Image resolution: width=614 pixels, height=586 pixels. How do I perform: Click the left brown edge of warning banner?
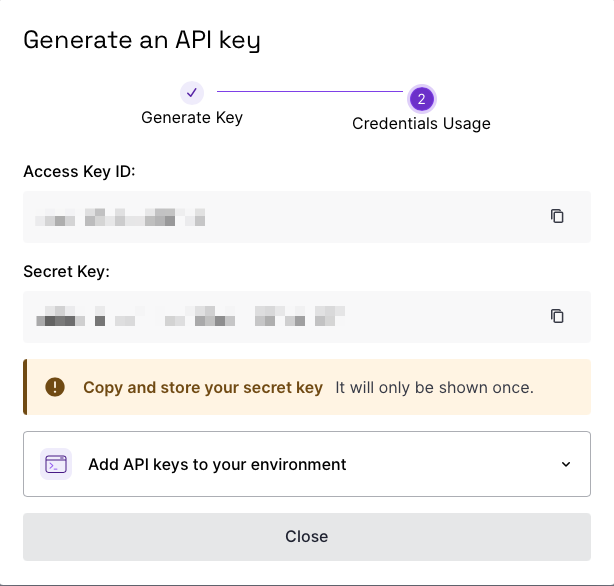click(25, 387)
